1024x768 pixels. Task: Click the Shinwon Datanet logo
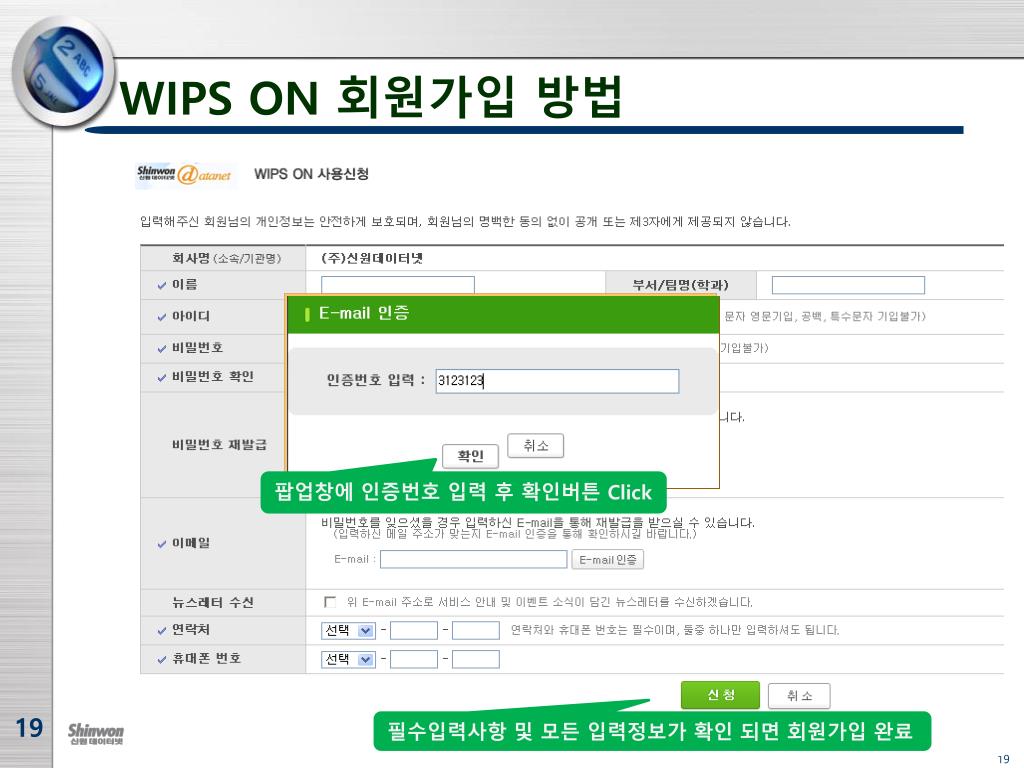(x=184, y=174)
